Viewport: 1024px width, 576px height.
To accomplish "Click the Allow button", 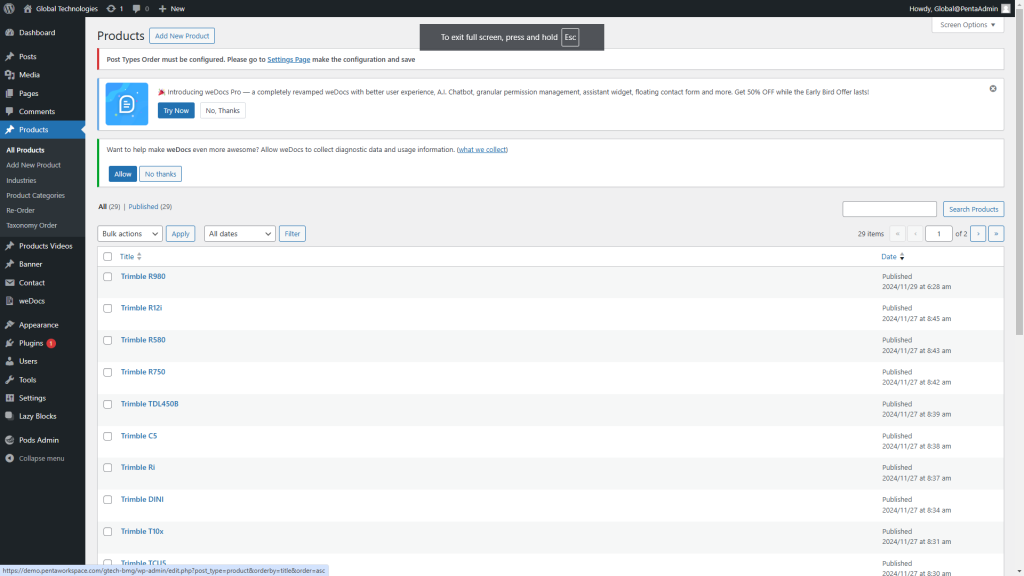I will pos(123,174).
